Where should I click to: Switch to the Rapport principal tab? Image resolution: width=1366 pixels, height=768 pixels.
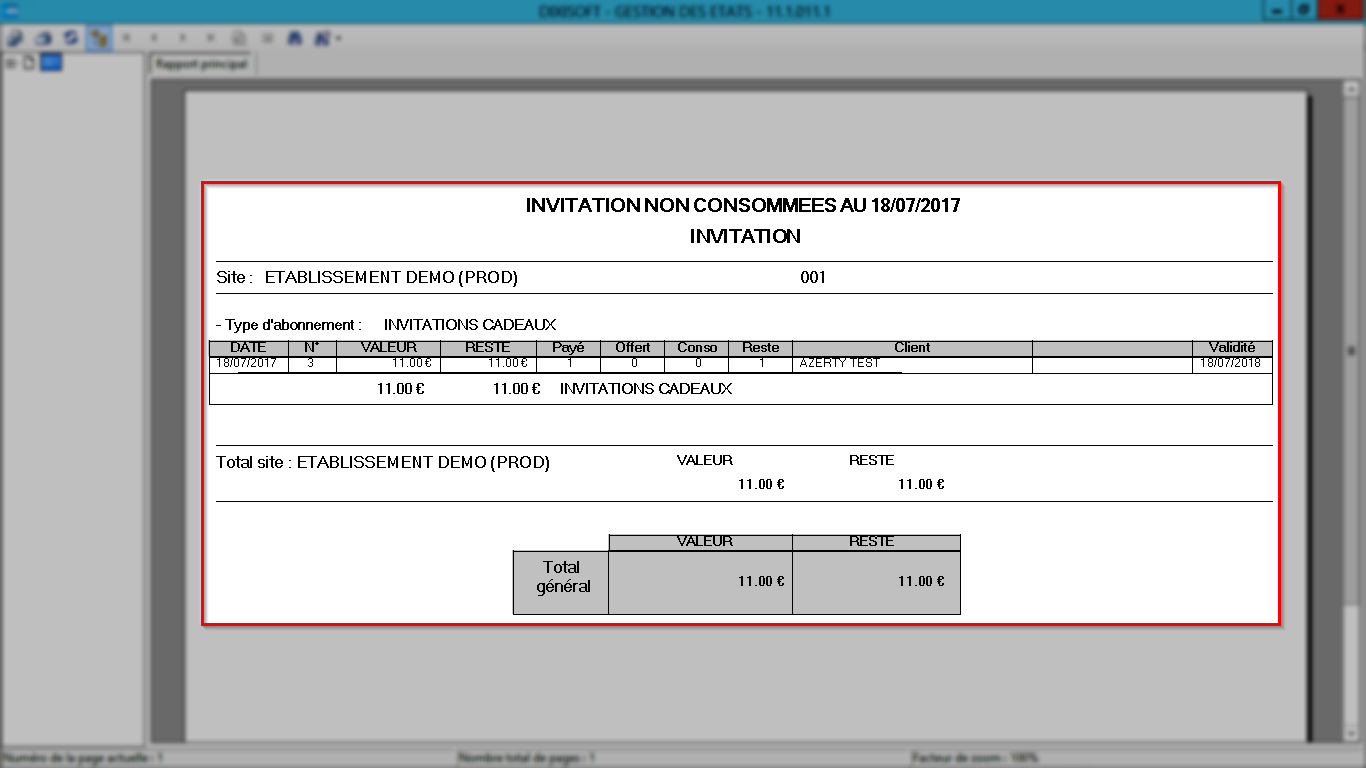202,63
